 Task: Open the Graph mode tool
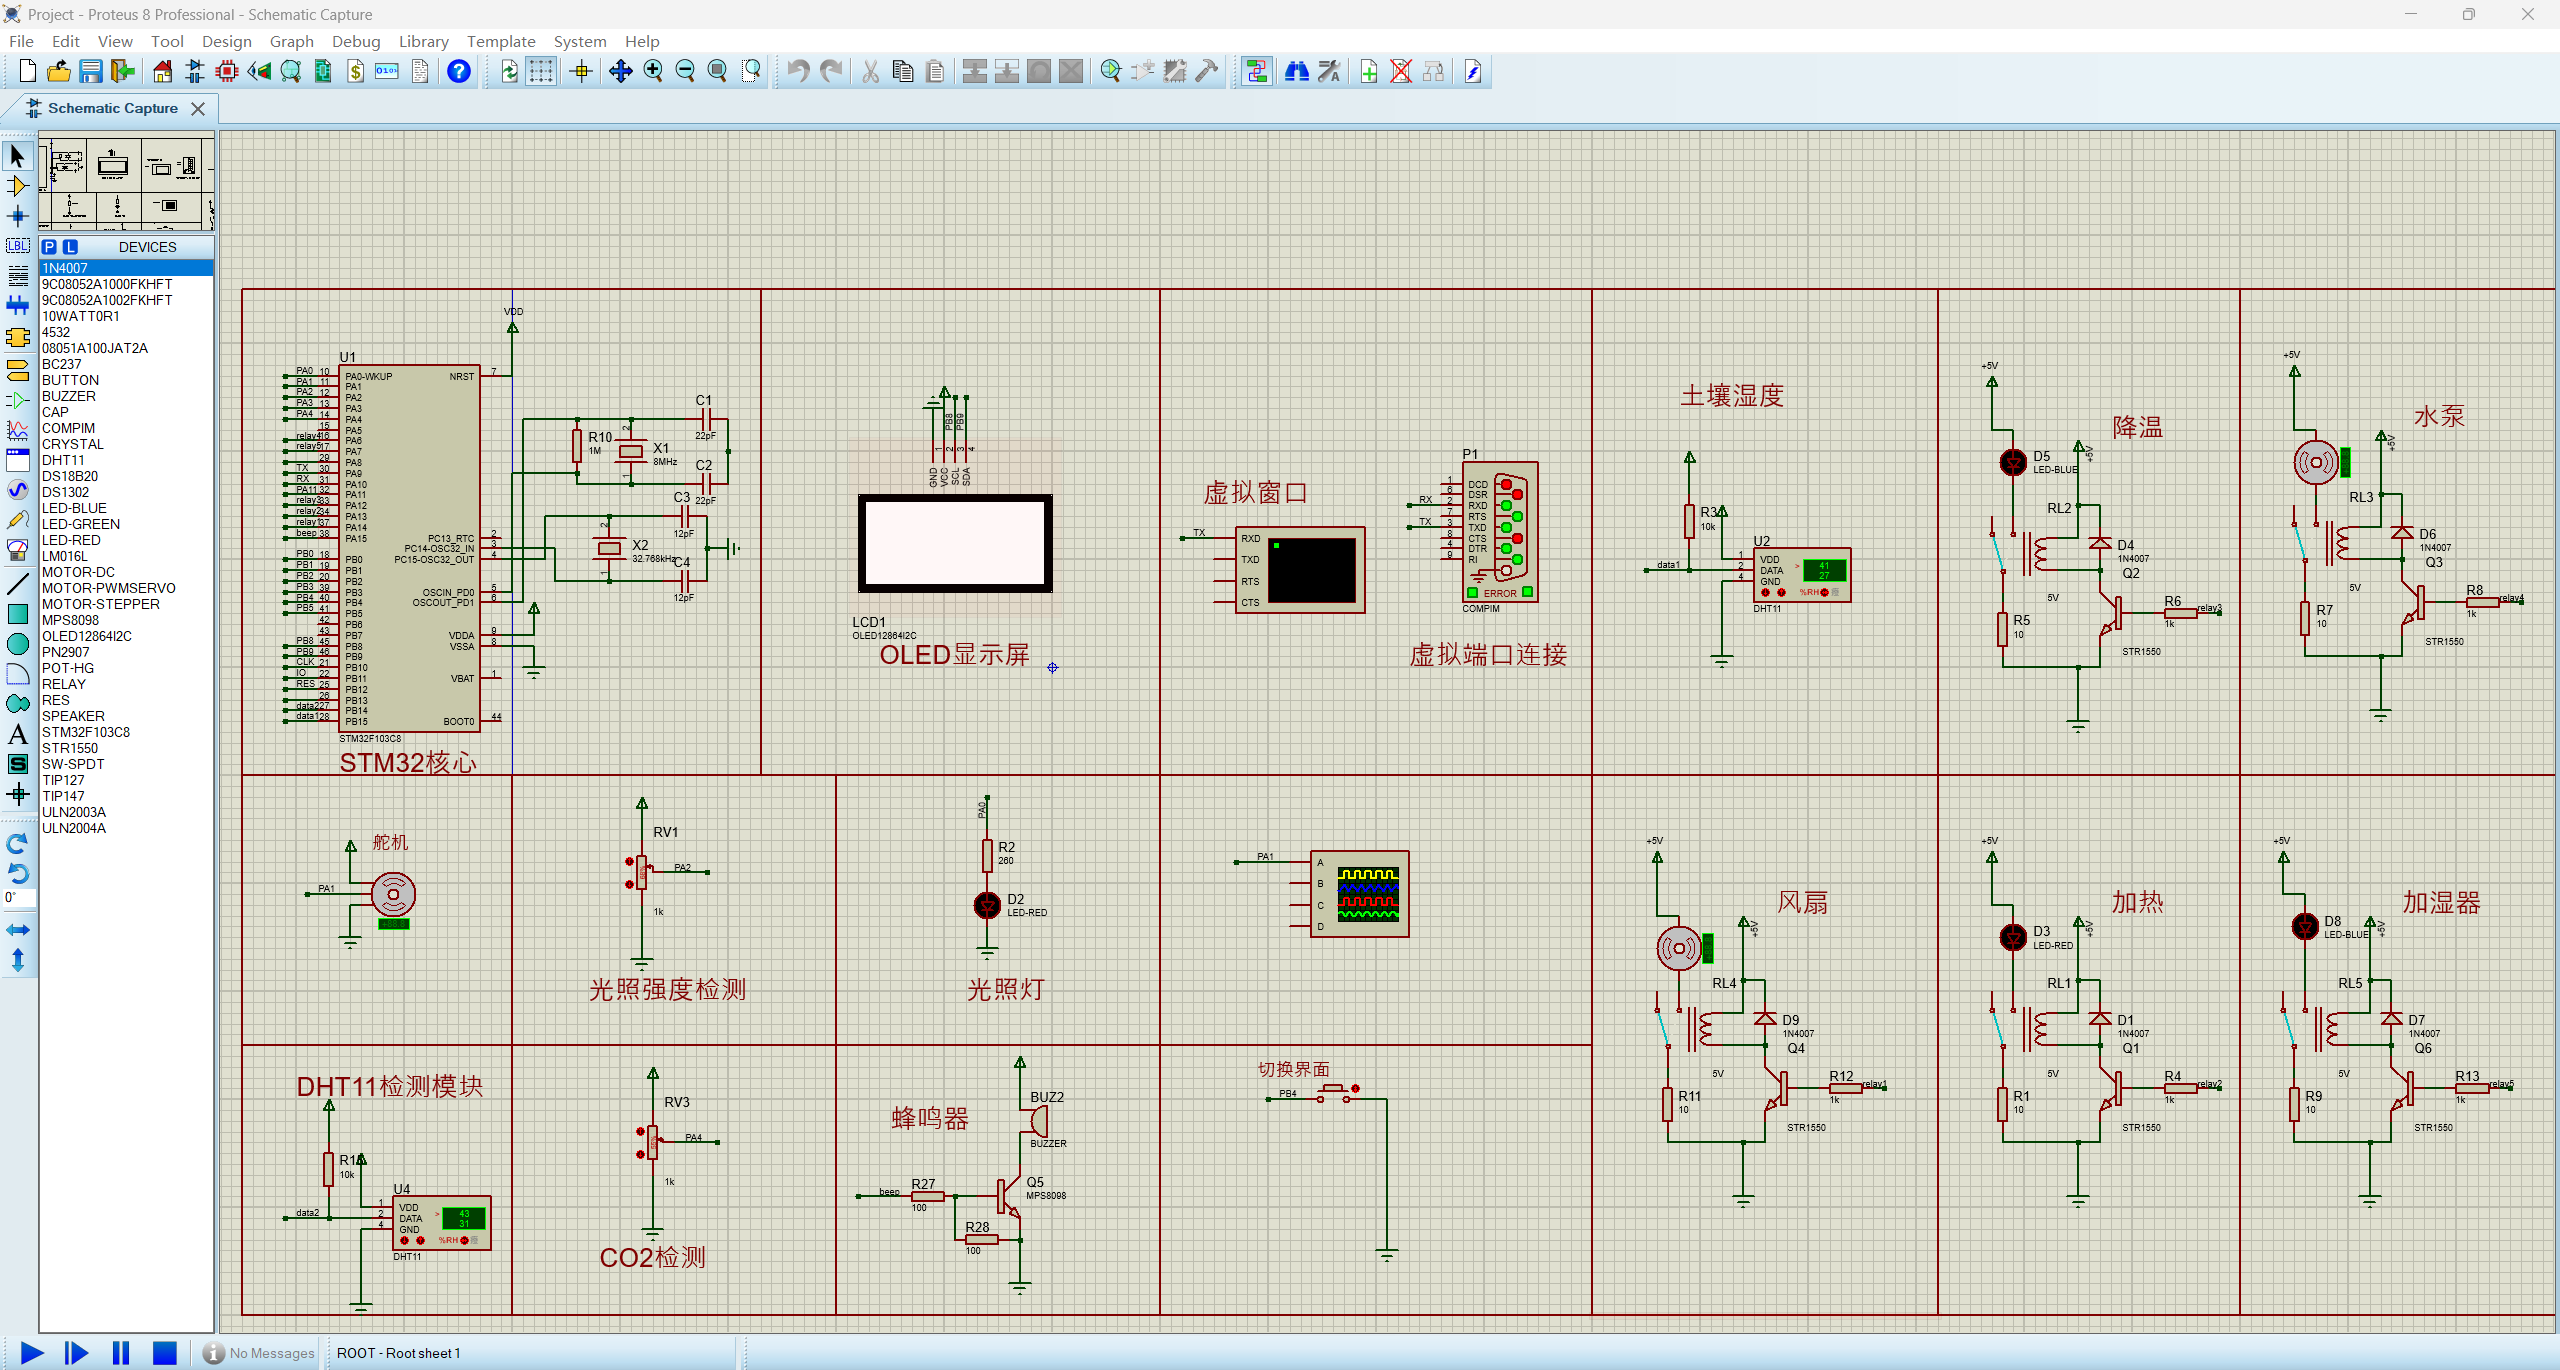point(17,430)
